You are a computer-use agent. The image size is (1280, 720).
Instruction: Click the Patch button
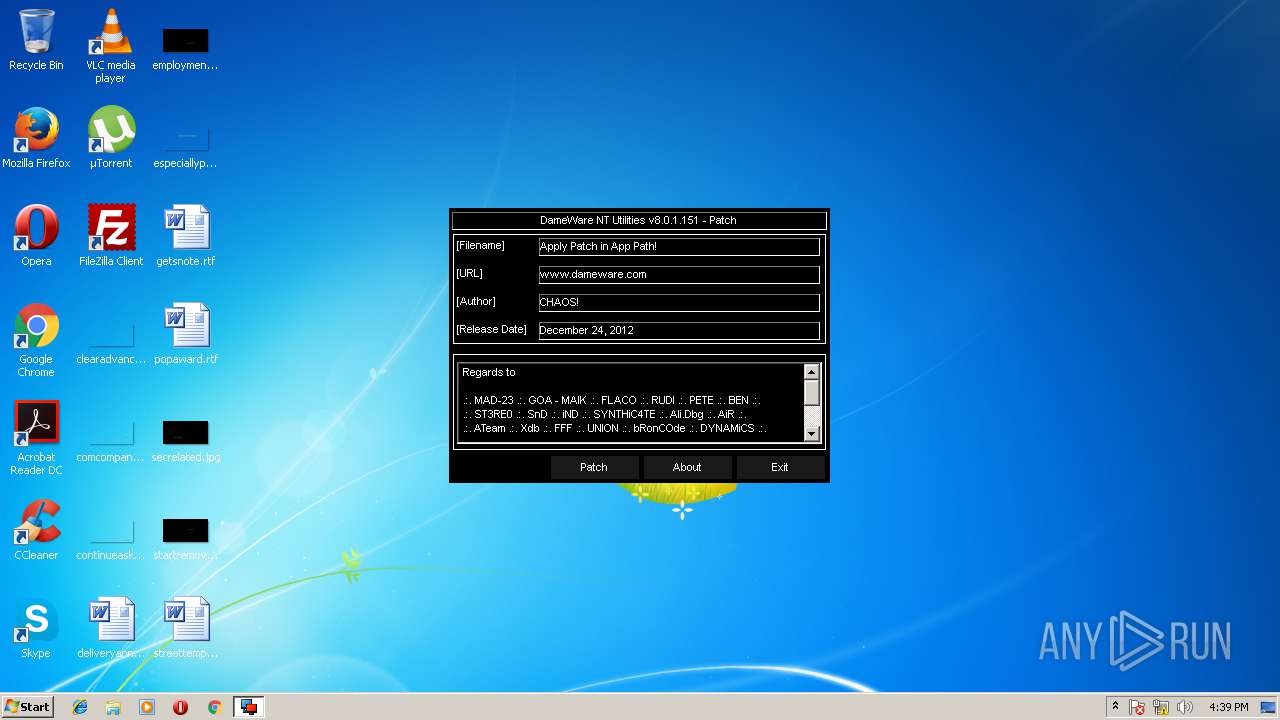[x=594, y=467]
